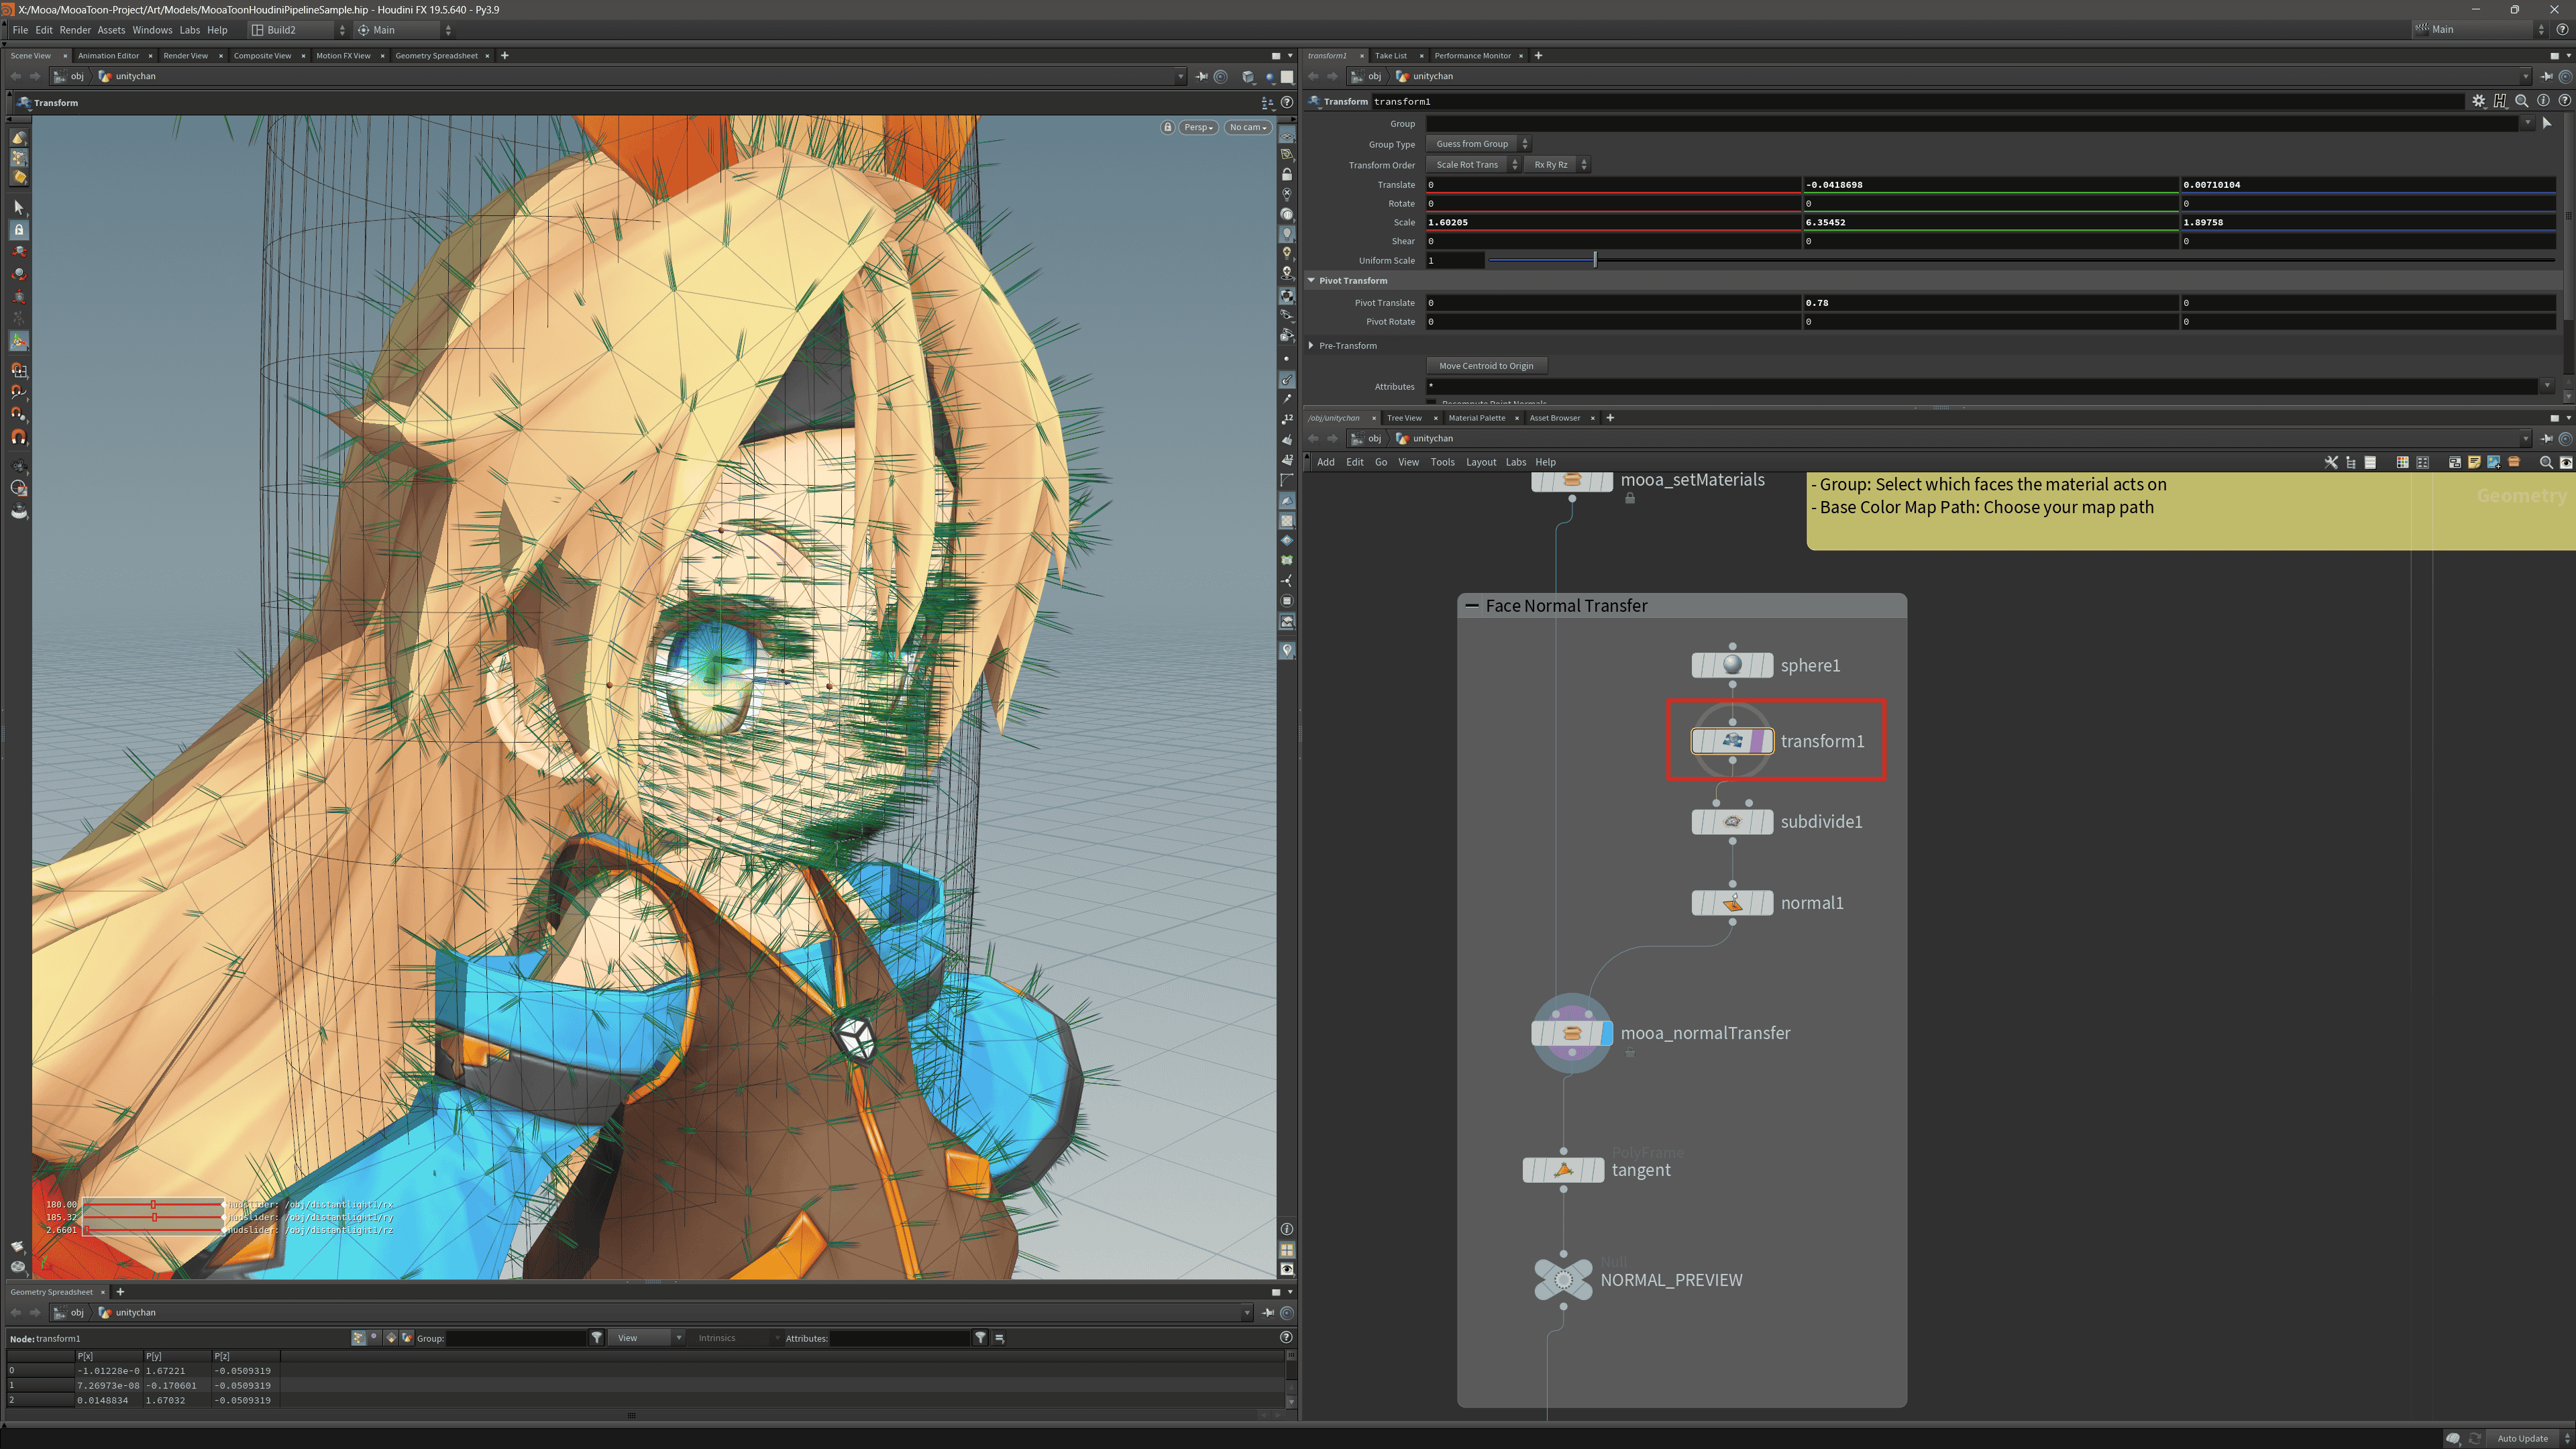Toggle secure selection lock tool

(x=18, y=230)
